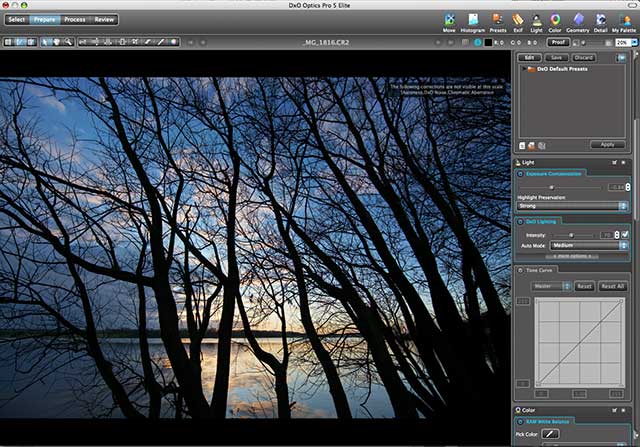Open the Exif palette icon
Viewport: 640px width, 447px height.
[518, 22]
